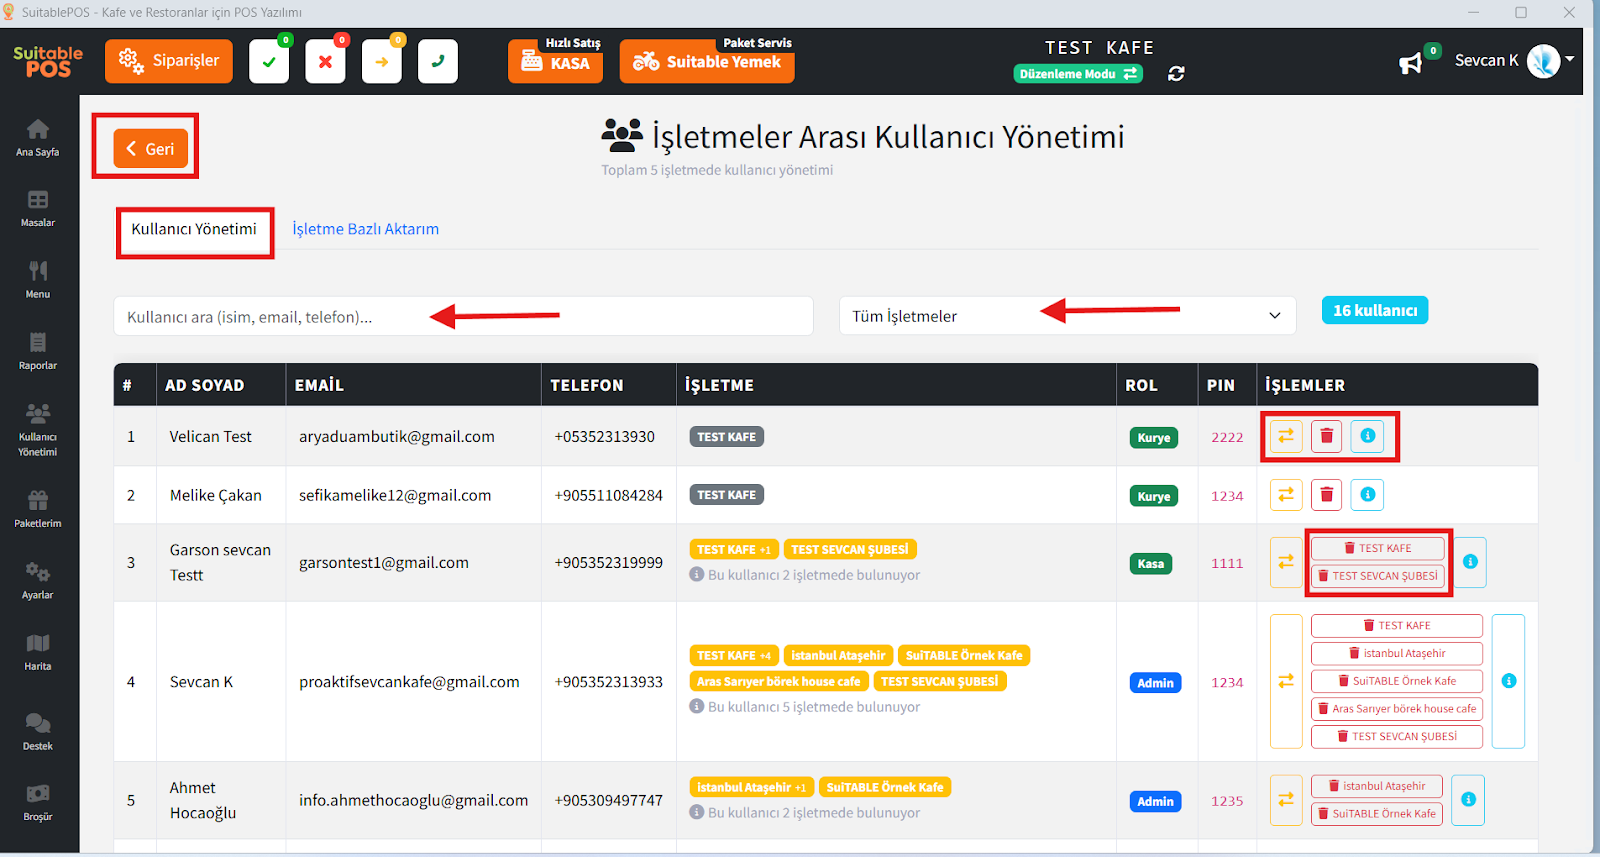Click the red X cancelled orders icon
This screenshot has width=1600, height=857.
[x=325, y=62]
